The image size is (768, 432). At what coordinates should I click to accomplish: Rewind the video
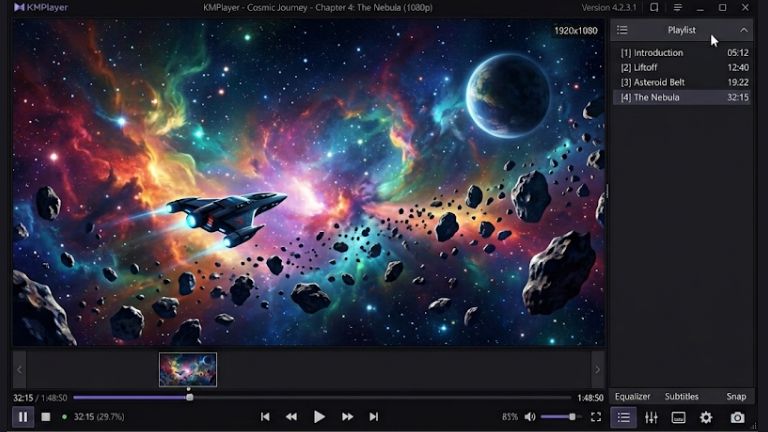click(291, 417)
